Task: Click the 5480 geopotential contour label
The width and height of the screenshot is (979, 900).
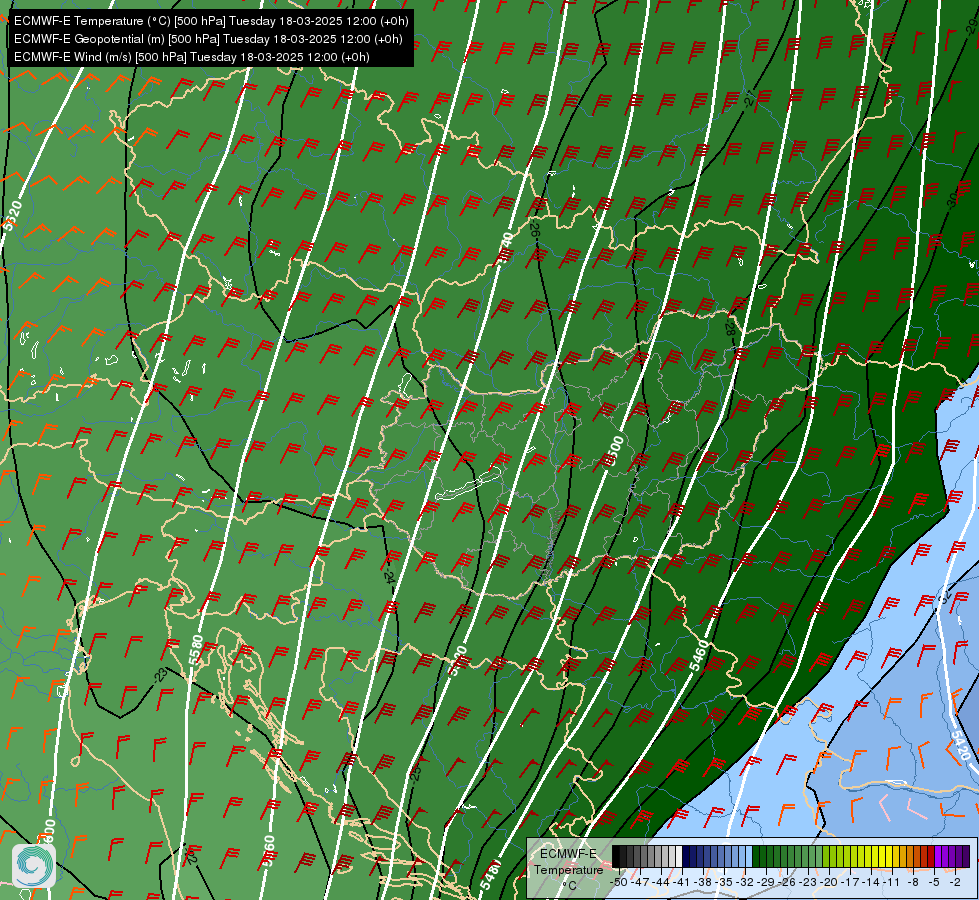Action: (x=491, y=875)
